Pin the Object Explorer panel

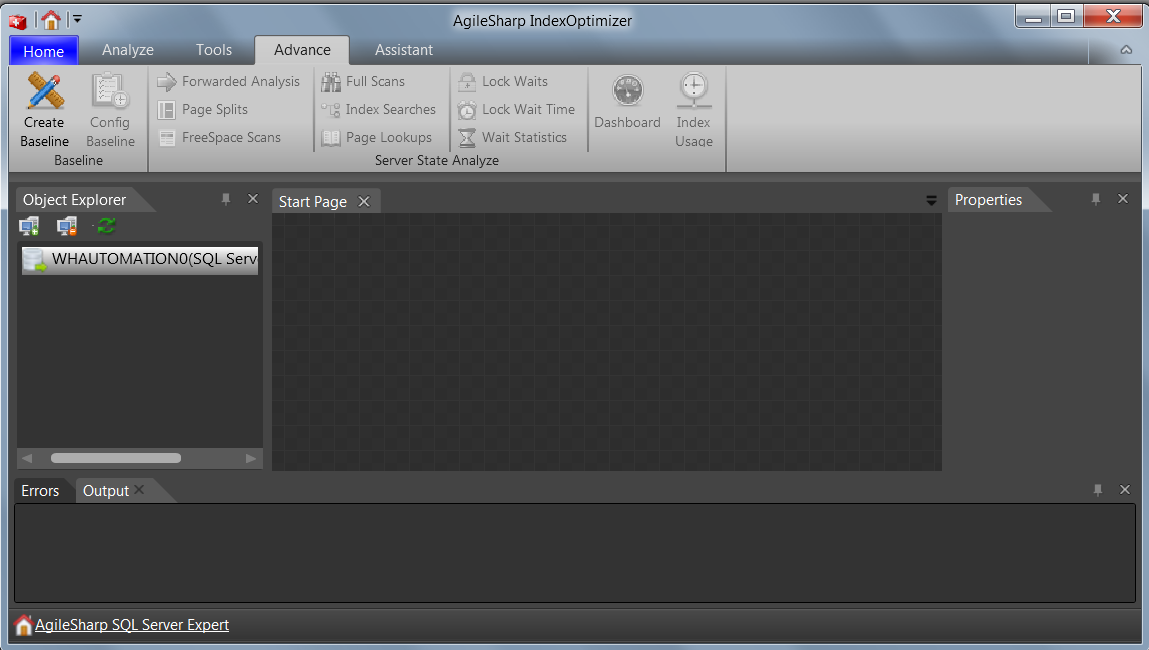click(226, 199)
